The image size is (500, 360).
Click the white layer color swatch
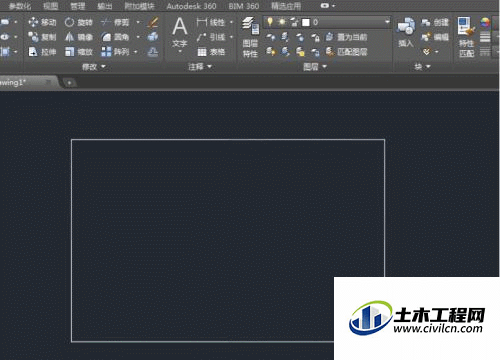306,22
